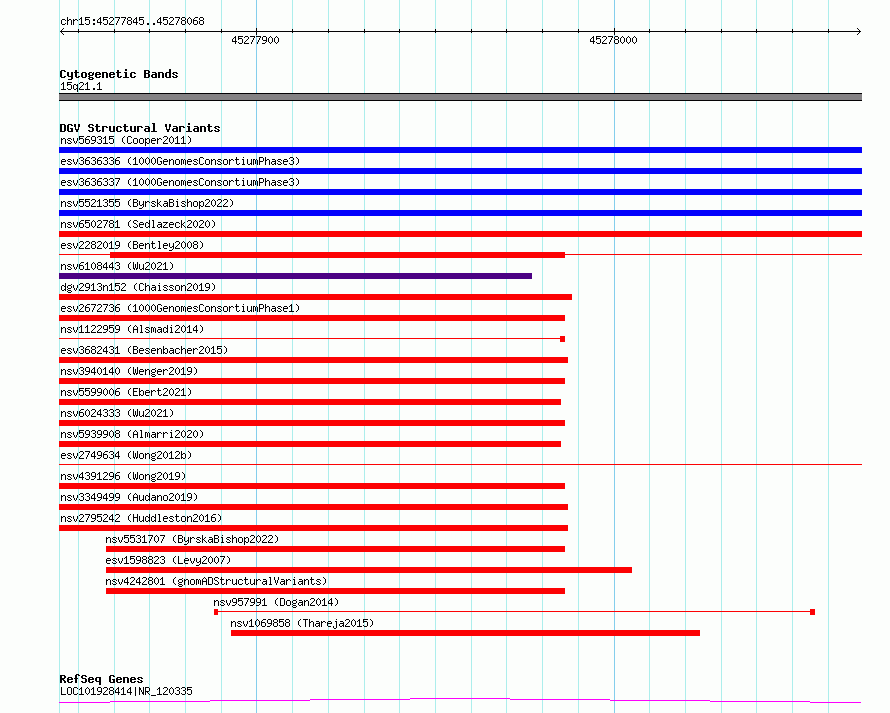This screenshot has width=890, height=713.
Task: Click the Cytogenetic Bands track title
Action: coord(119,74)
